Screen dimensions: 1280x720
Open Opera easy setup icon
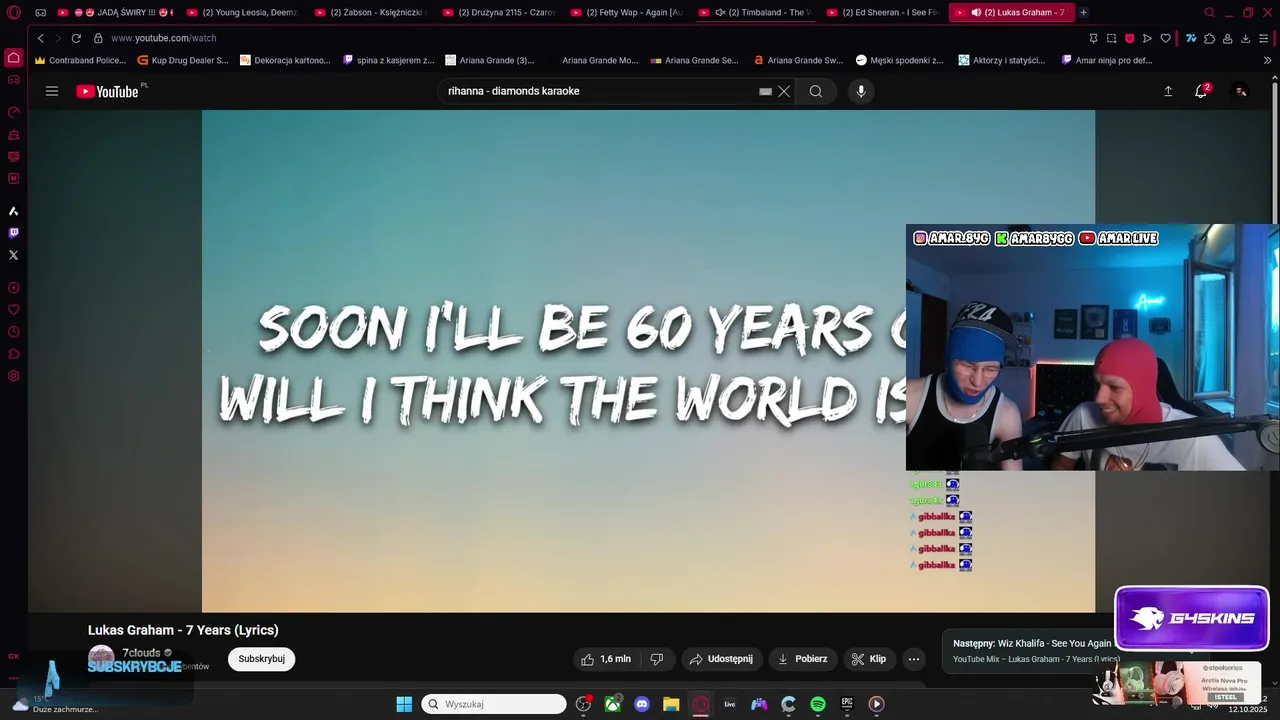(x=1264, y=38)
